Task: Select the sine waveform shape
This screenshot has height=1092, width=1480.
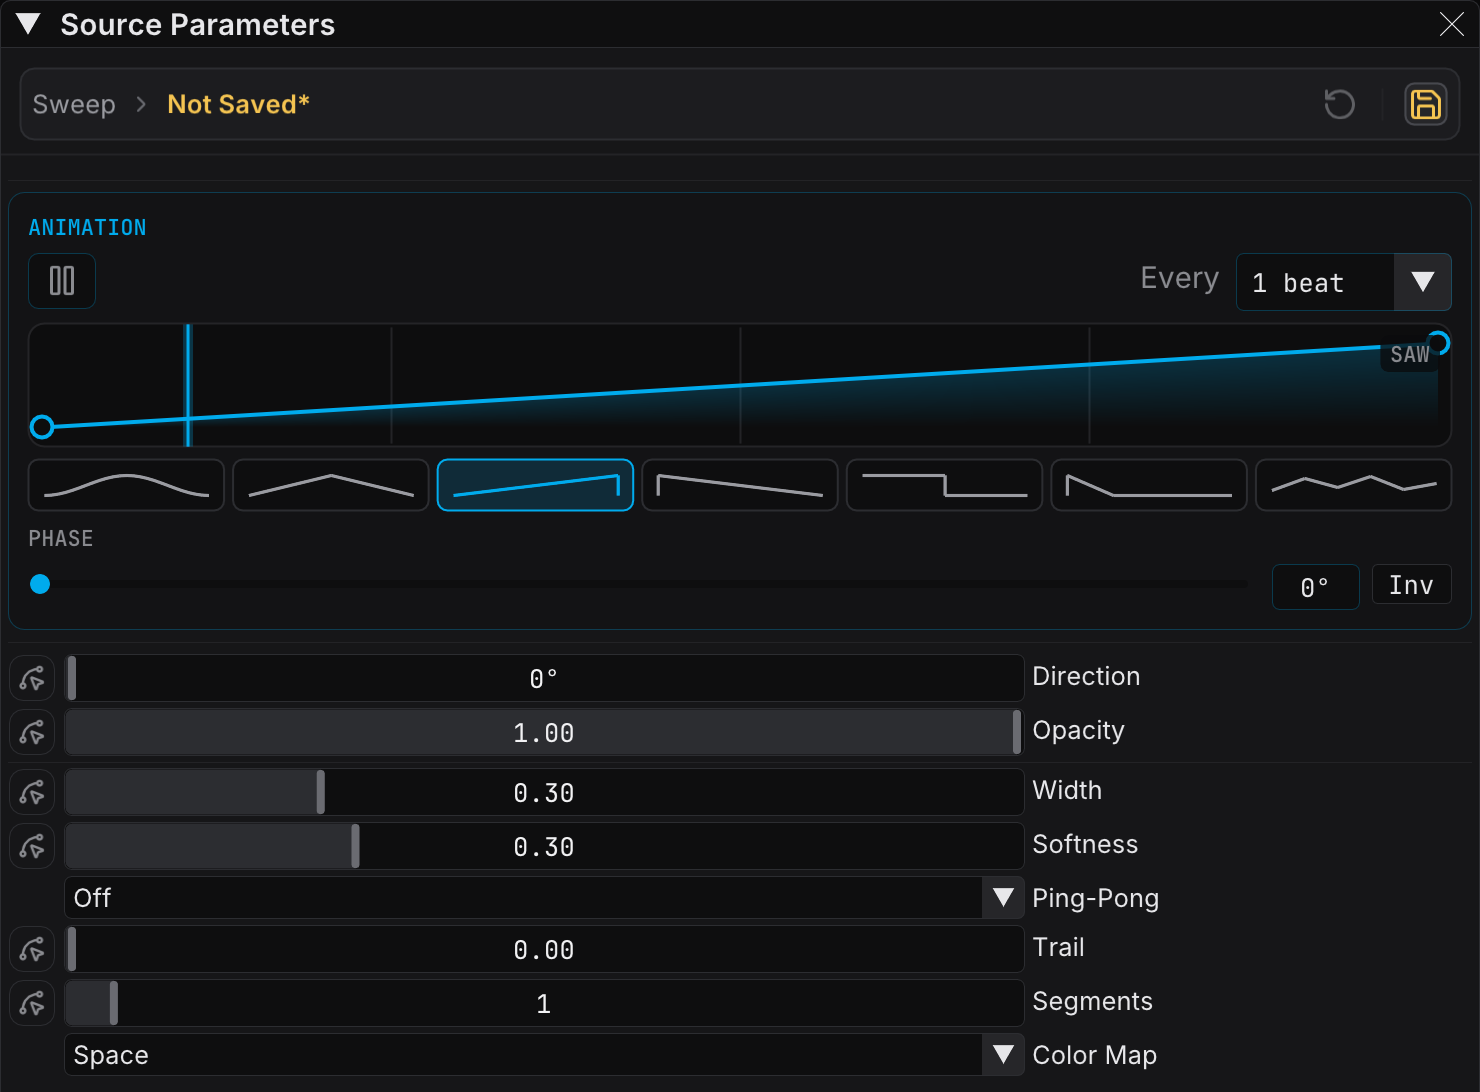Action: point(127,485)
